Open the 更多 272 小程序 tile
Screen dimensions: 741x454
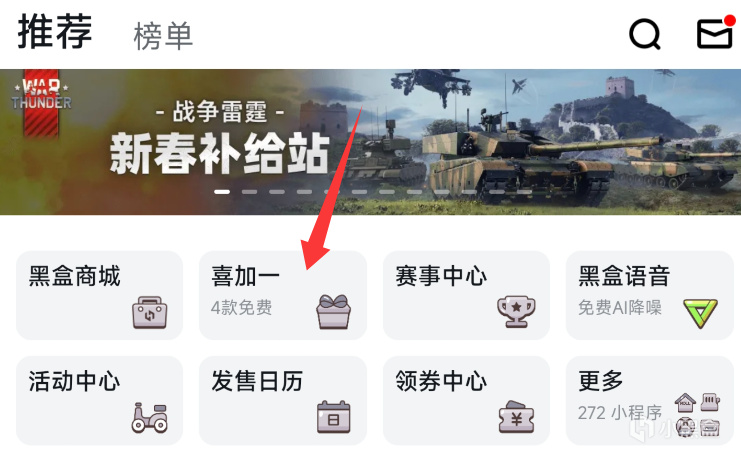649,400
